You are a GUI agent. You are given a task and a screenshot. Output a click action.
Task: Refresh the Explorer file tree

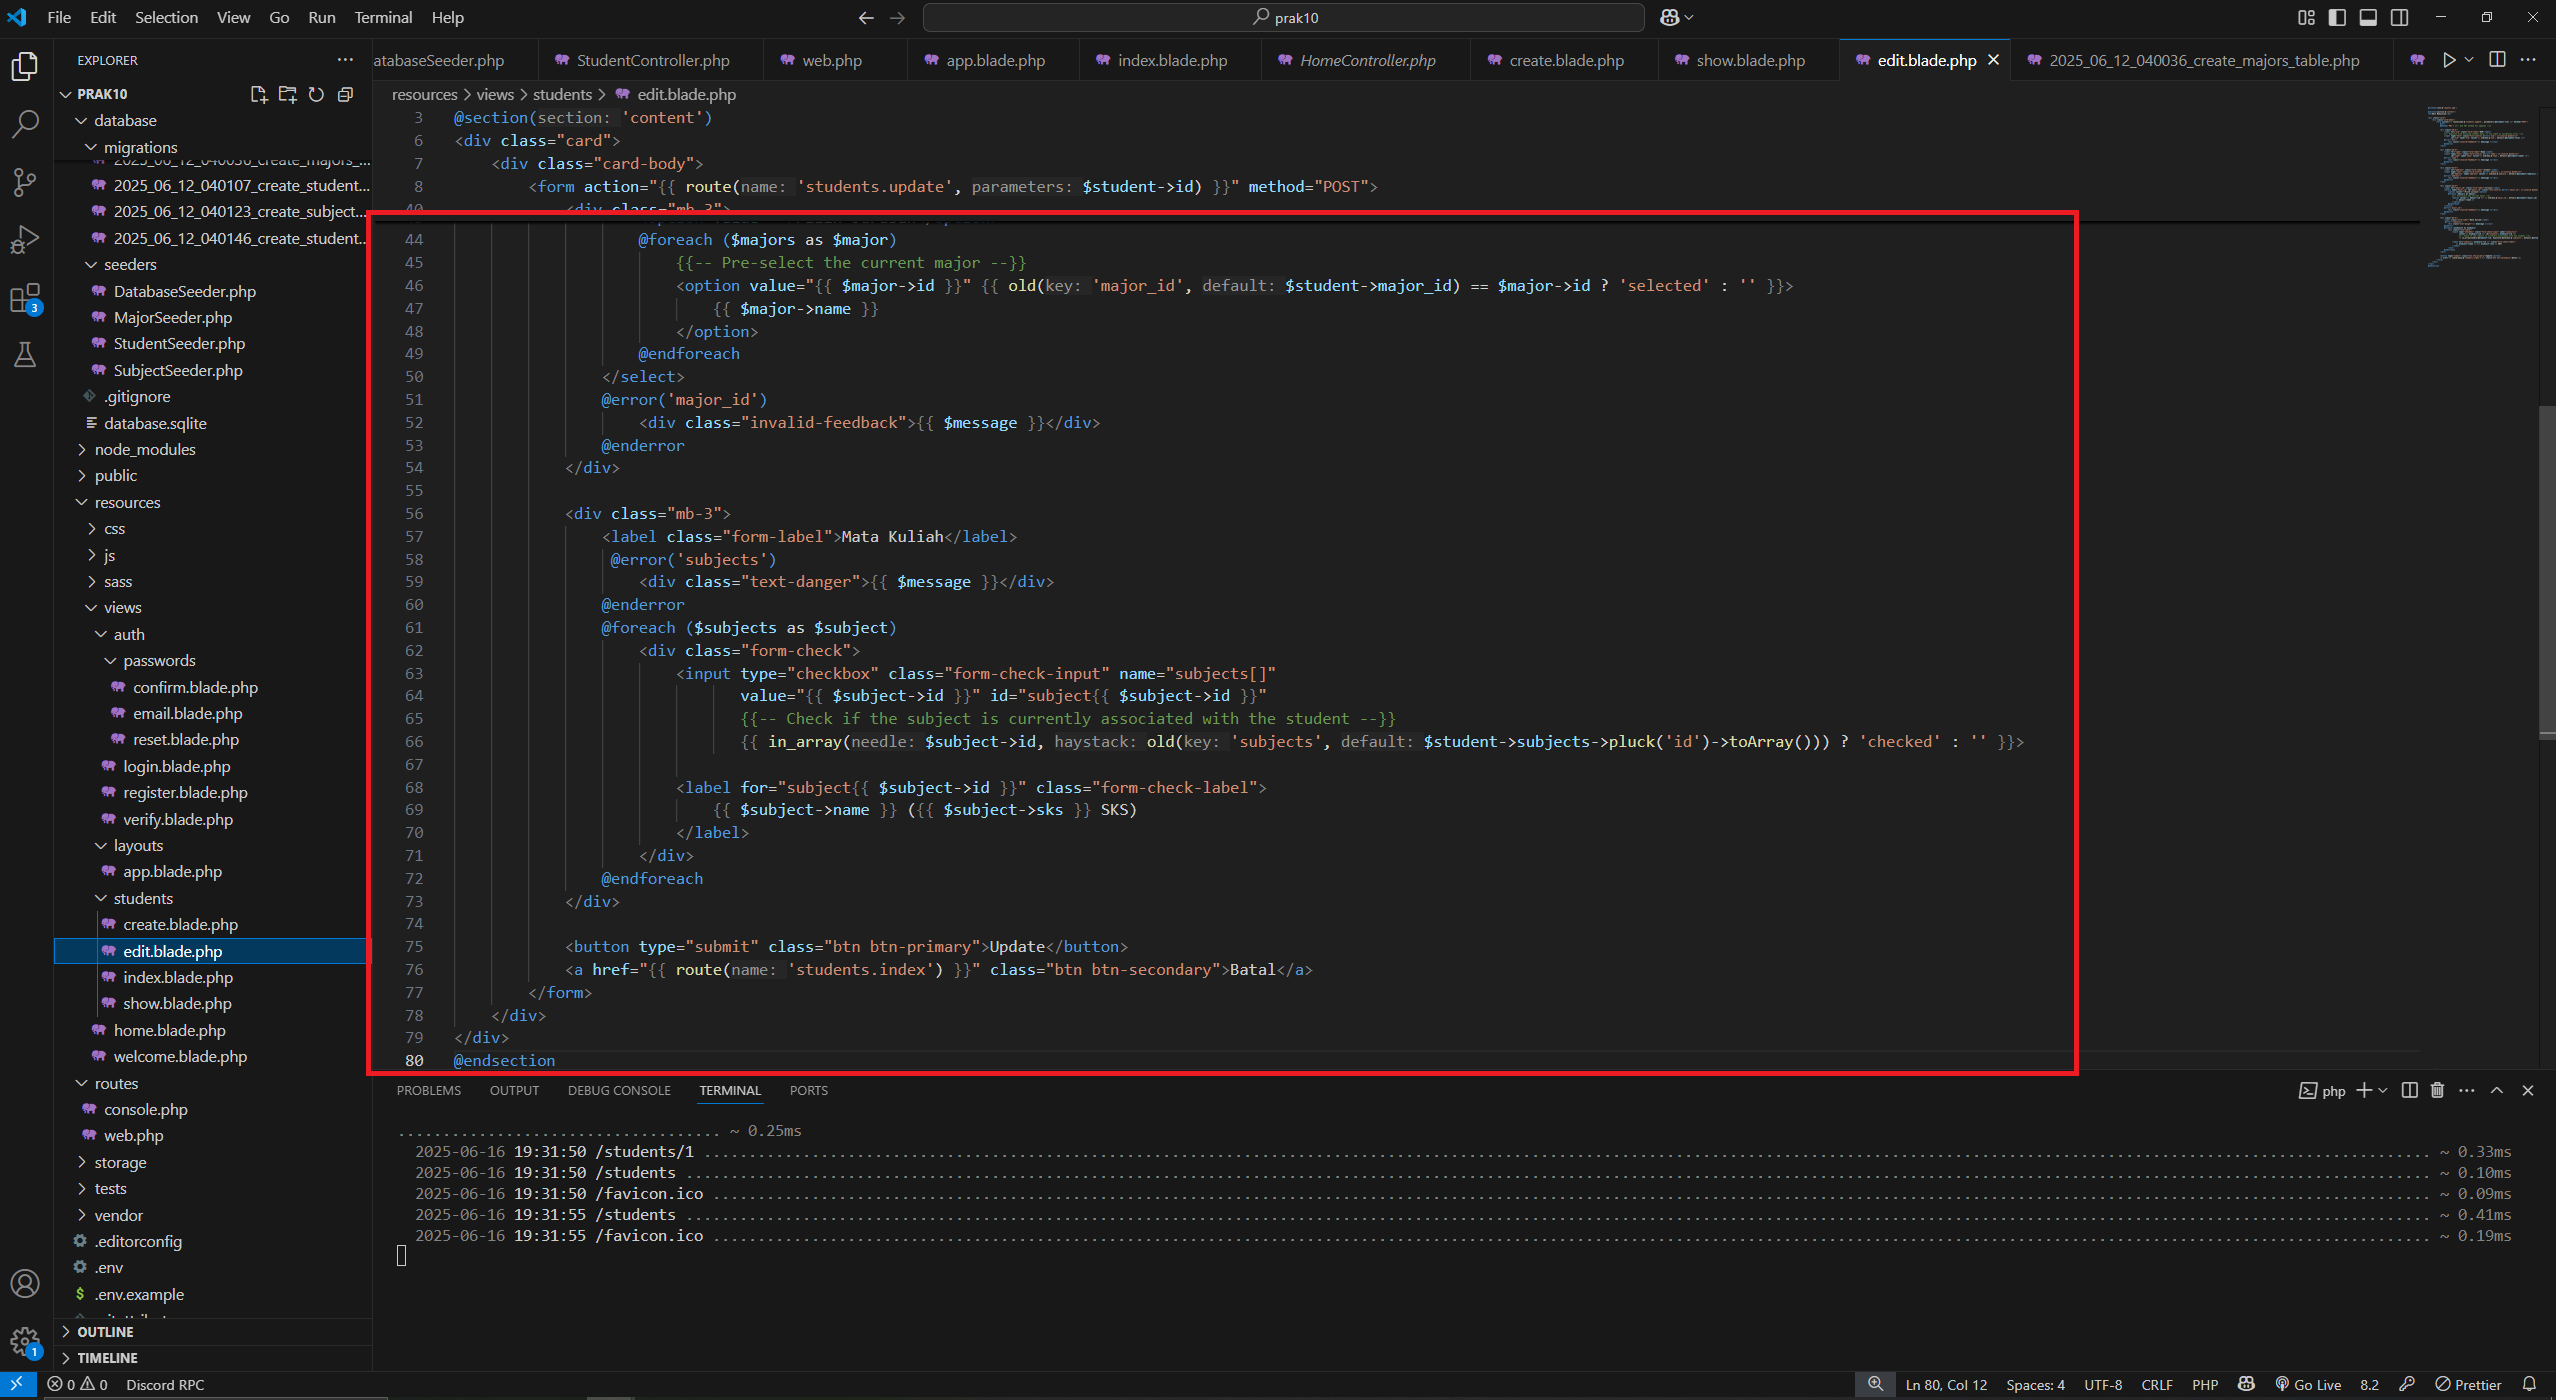pos(317,94)
